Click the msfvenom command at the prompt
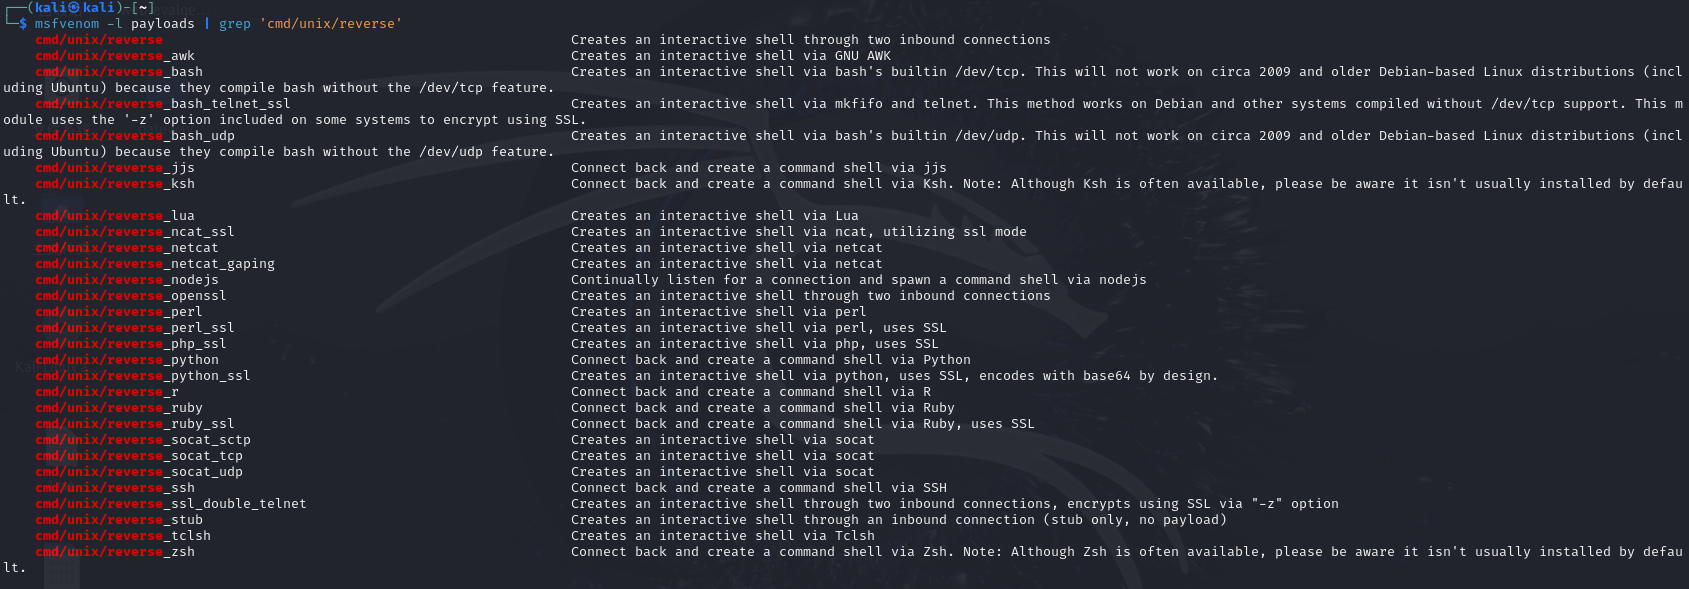This screenshot has width=1689, height=589. (67, 24)
